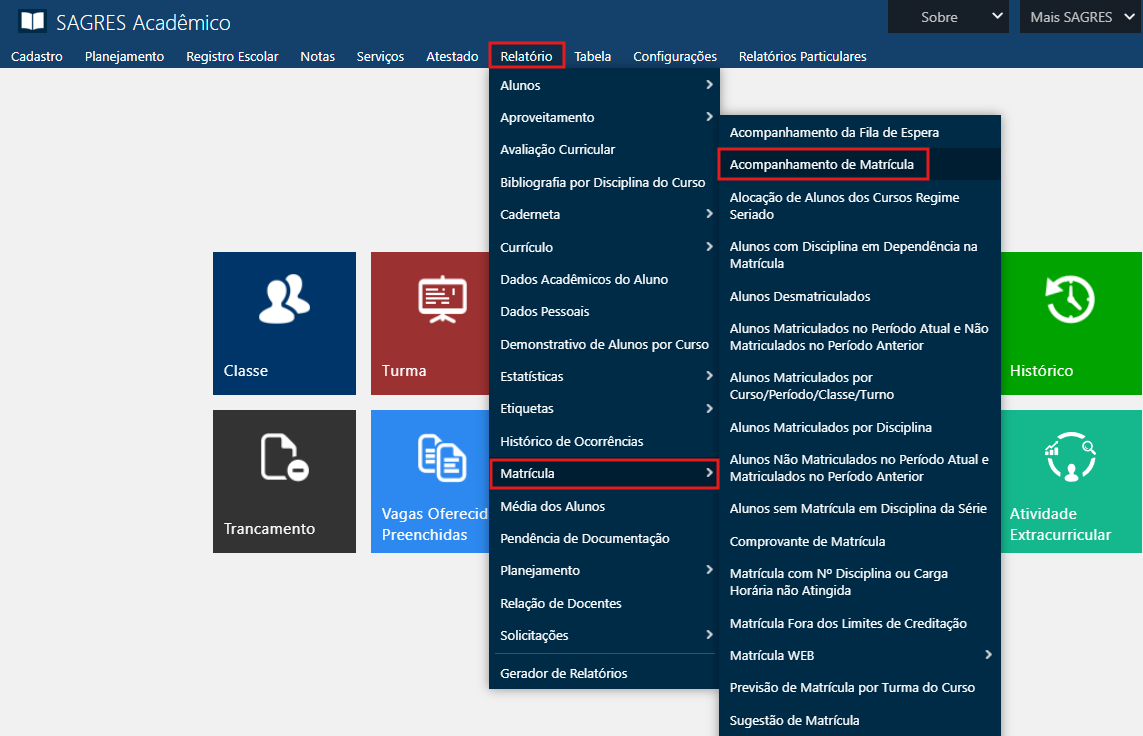Click the SAGRES Acadêmico book logo icon
1143x736 pixels.
(32, 21)
